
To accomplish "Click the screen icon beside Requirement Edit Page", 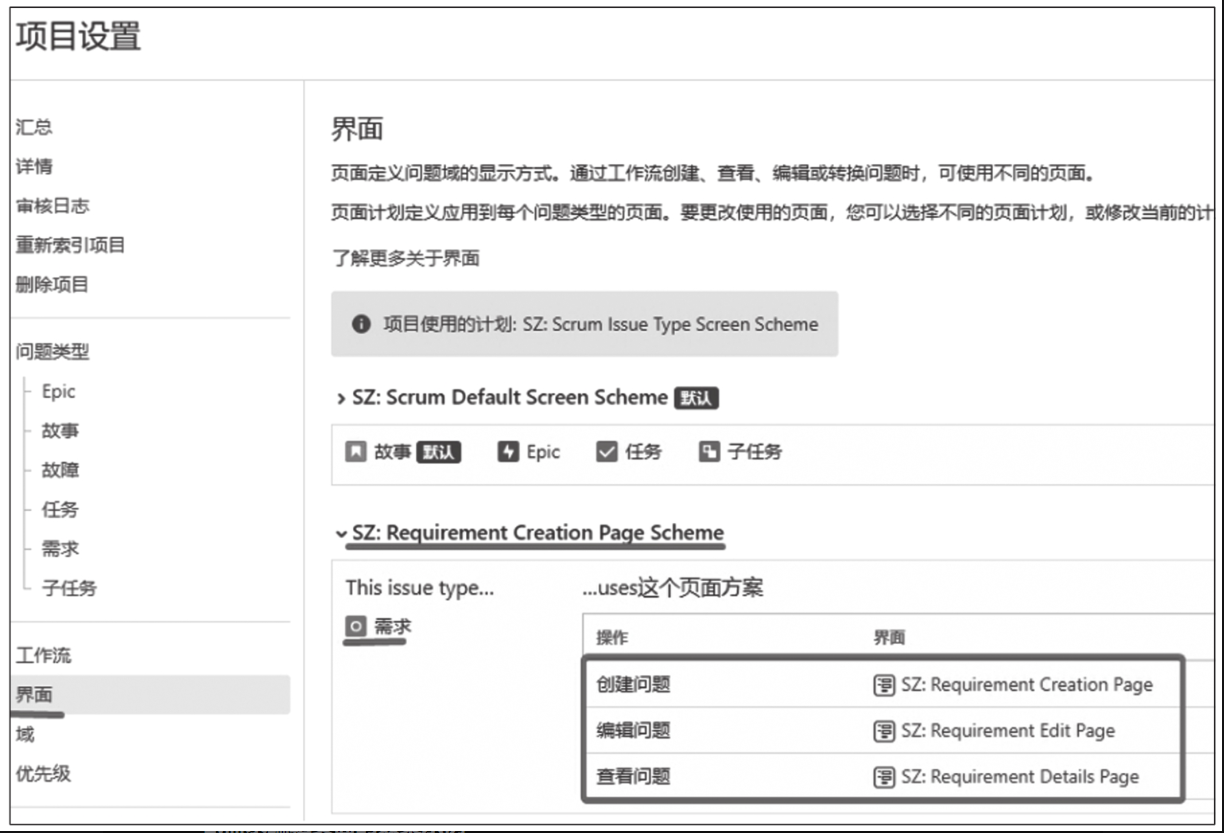I will click(884, 731).
